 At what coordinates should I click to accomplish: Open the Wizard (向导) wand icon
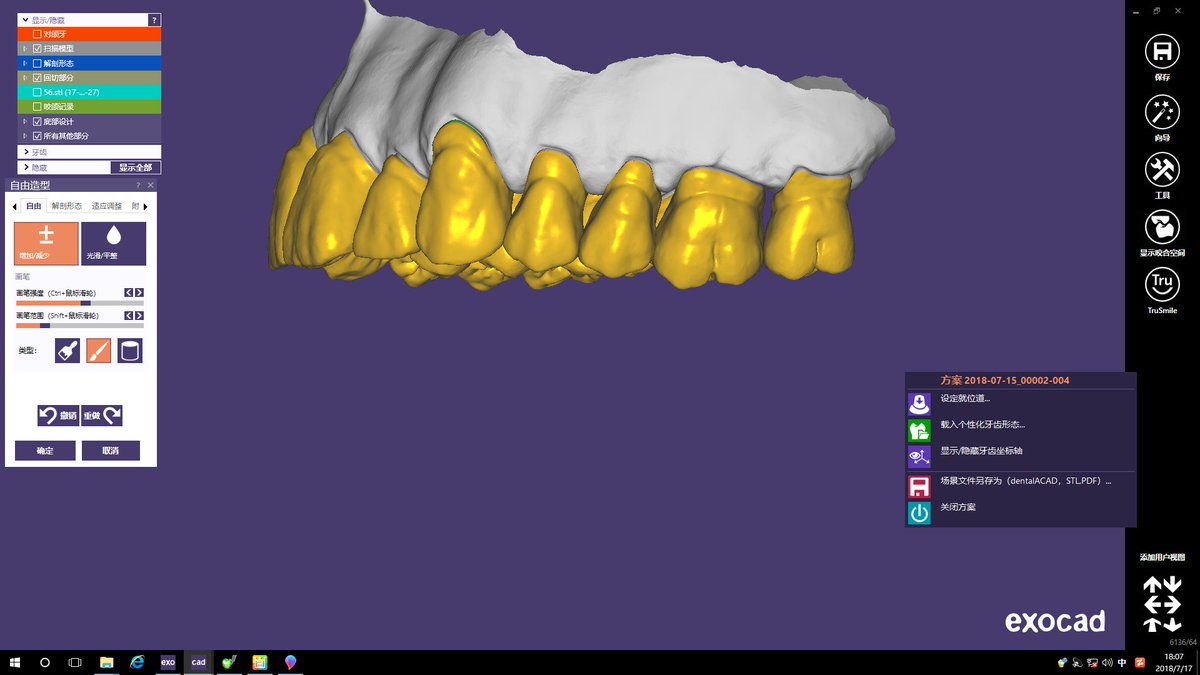(x=1162, y=110)
